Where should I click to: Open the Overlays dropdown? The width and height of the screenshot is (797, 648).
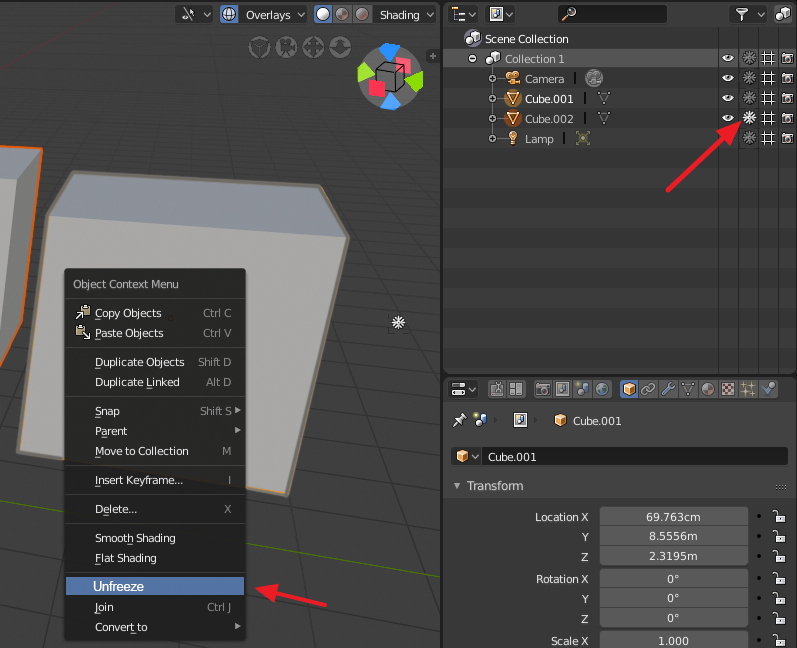pyautogui.click(x=274, y=15)
